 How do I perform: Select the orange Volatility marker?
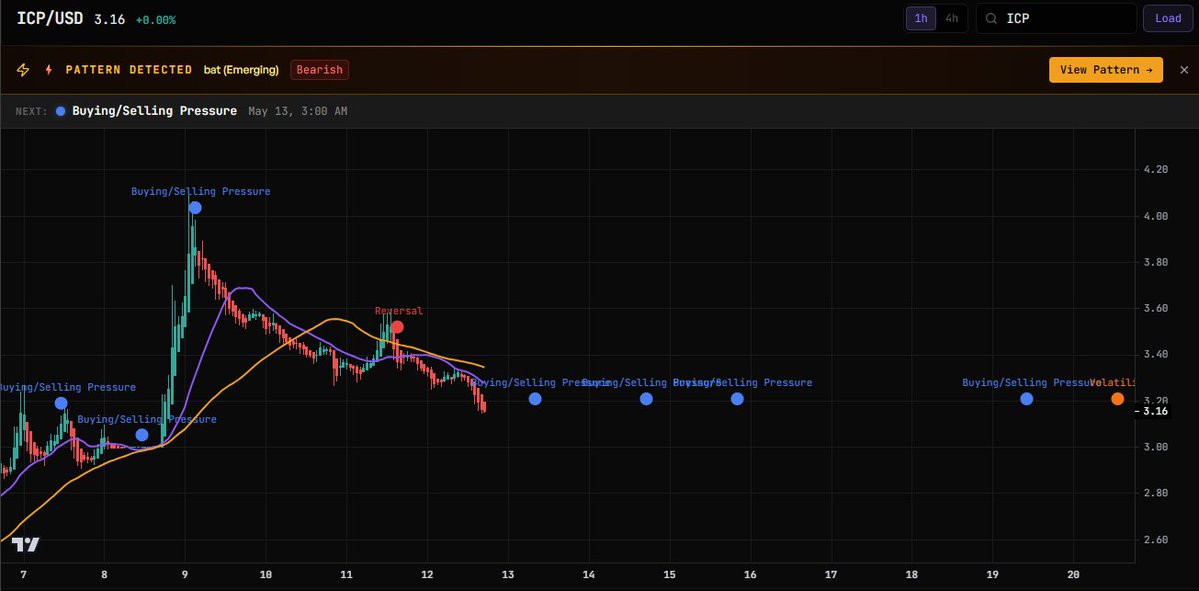(x=1117, y=399)
